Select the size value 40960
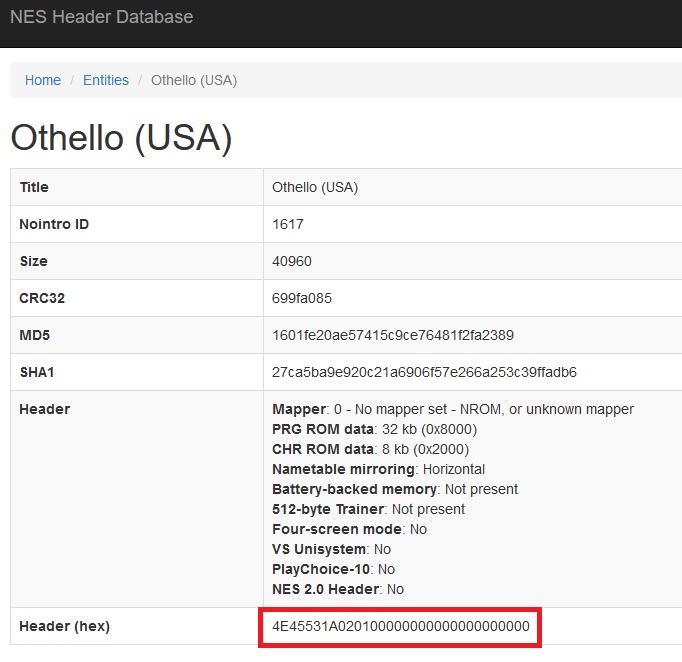 292,261
